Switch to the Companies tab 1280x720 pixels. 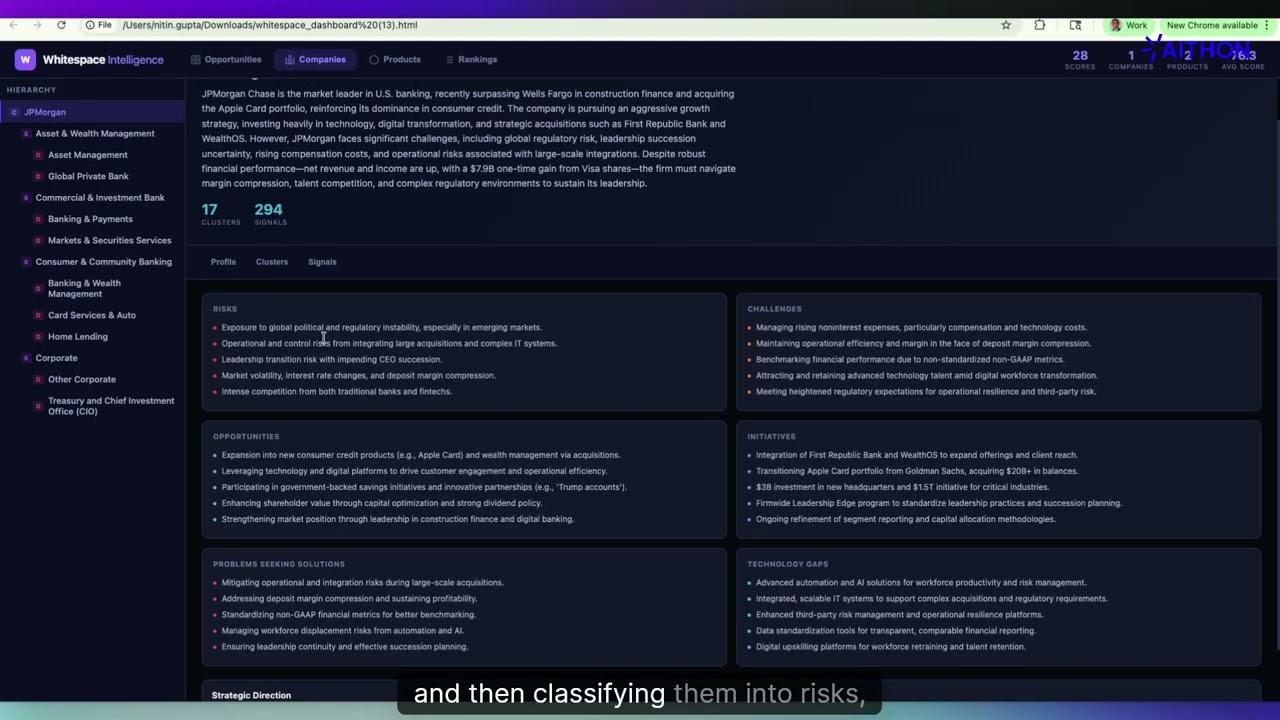[x=315, y=59]
